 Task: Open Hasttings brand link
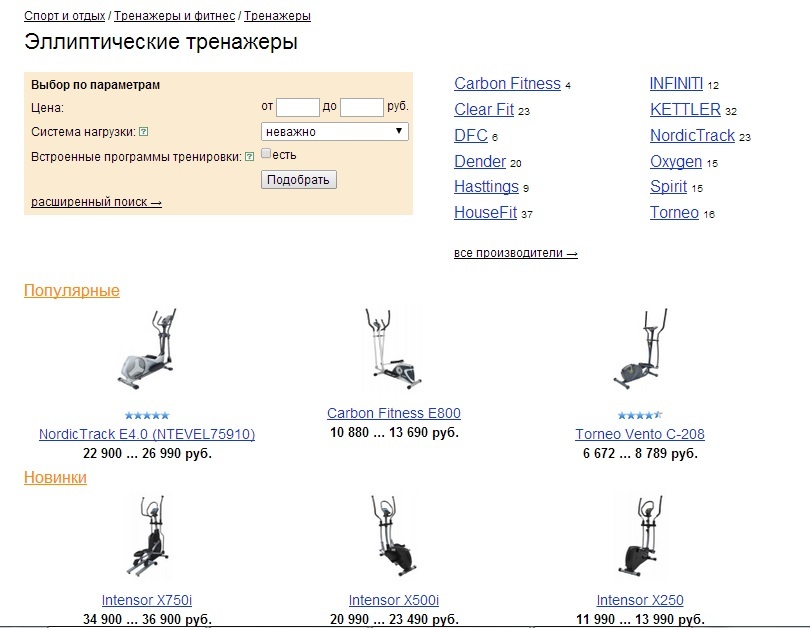tap(486, 186)
